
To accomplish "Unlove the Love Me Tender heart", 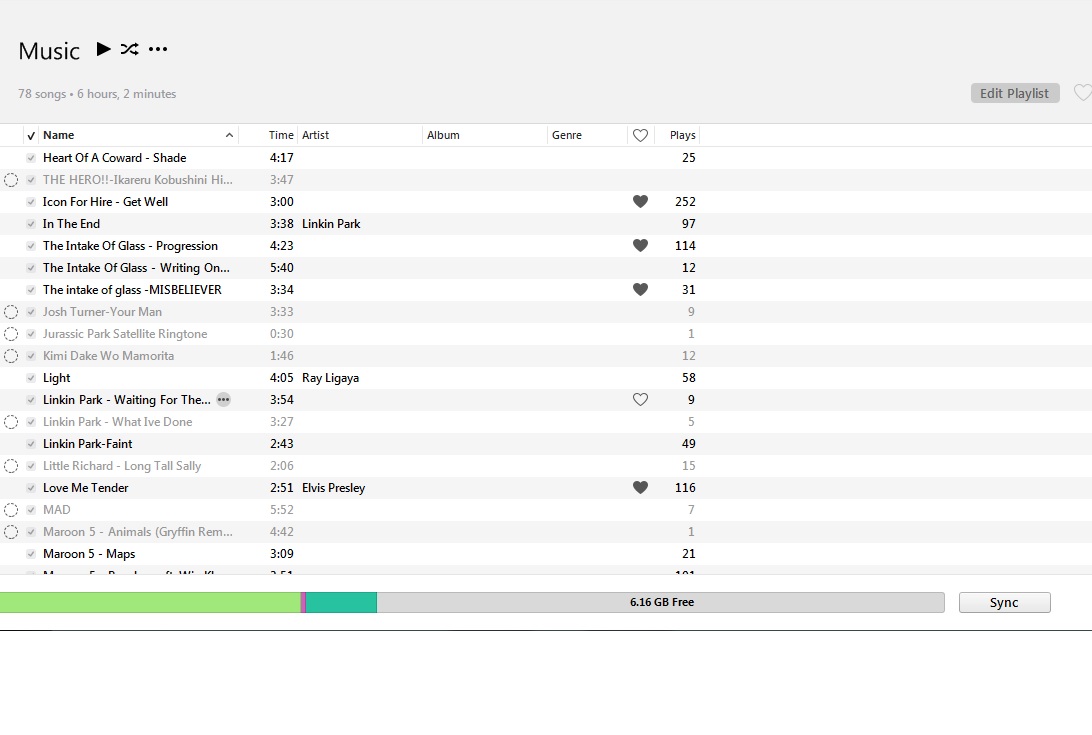I will (x=640, y=488).
